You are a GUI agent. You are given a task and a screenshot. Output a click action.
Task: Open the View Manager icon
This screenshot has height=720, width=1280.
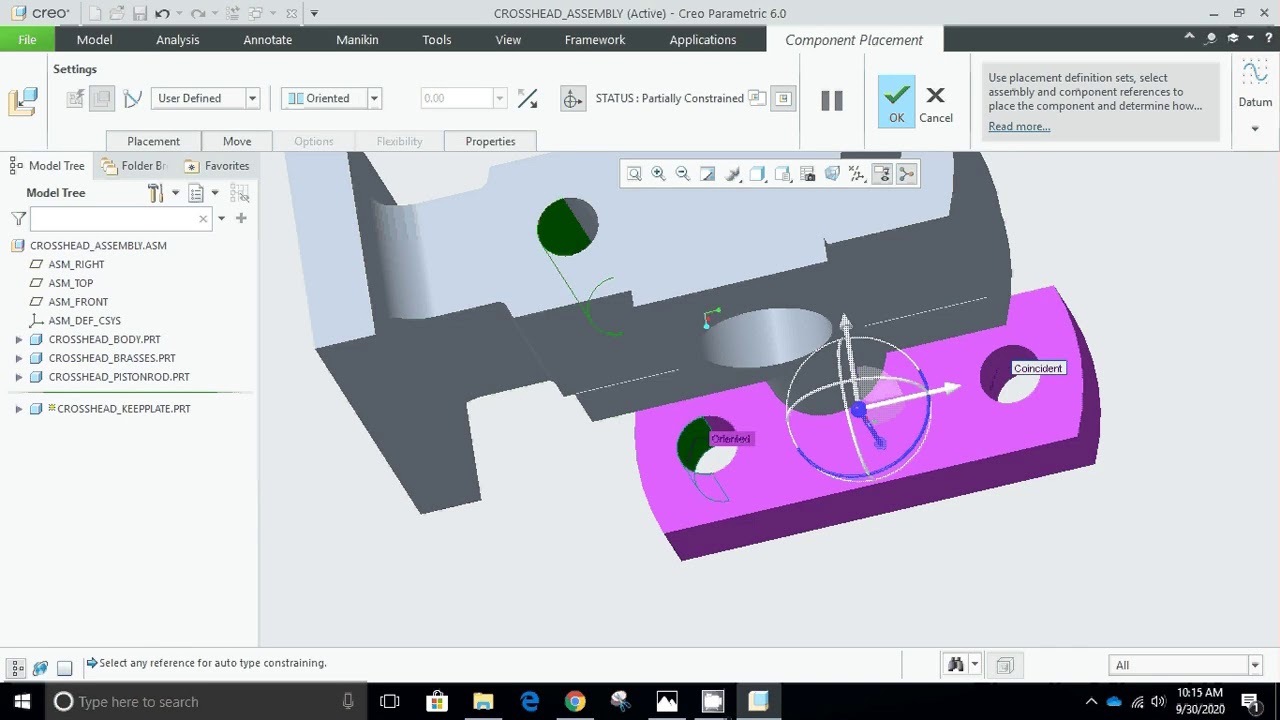click(x=783, y=174)
